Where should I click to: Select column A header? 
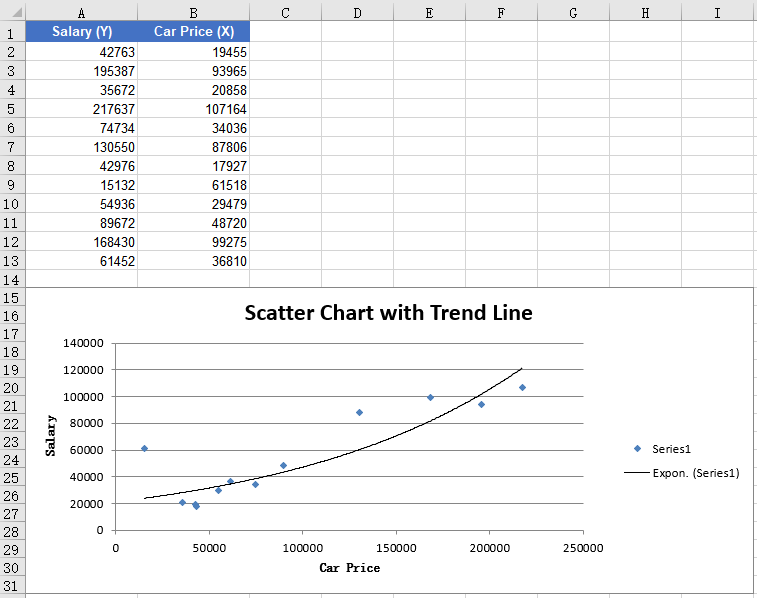pos(82,13)
